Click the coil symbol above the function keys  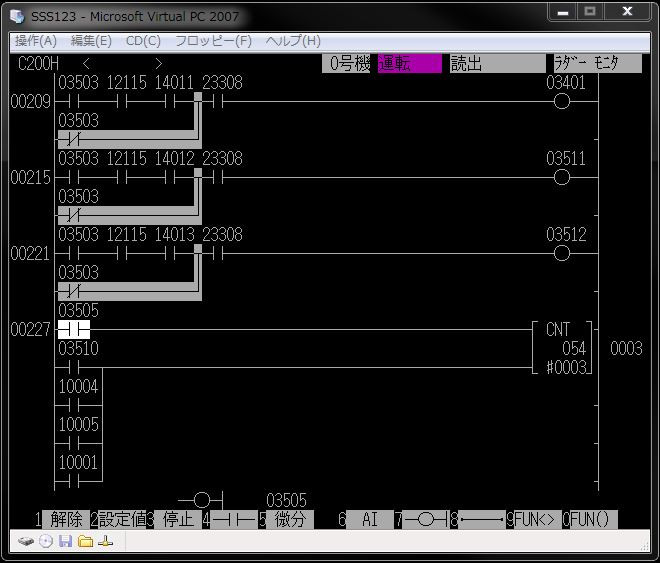[201, 500]
